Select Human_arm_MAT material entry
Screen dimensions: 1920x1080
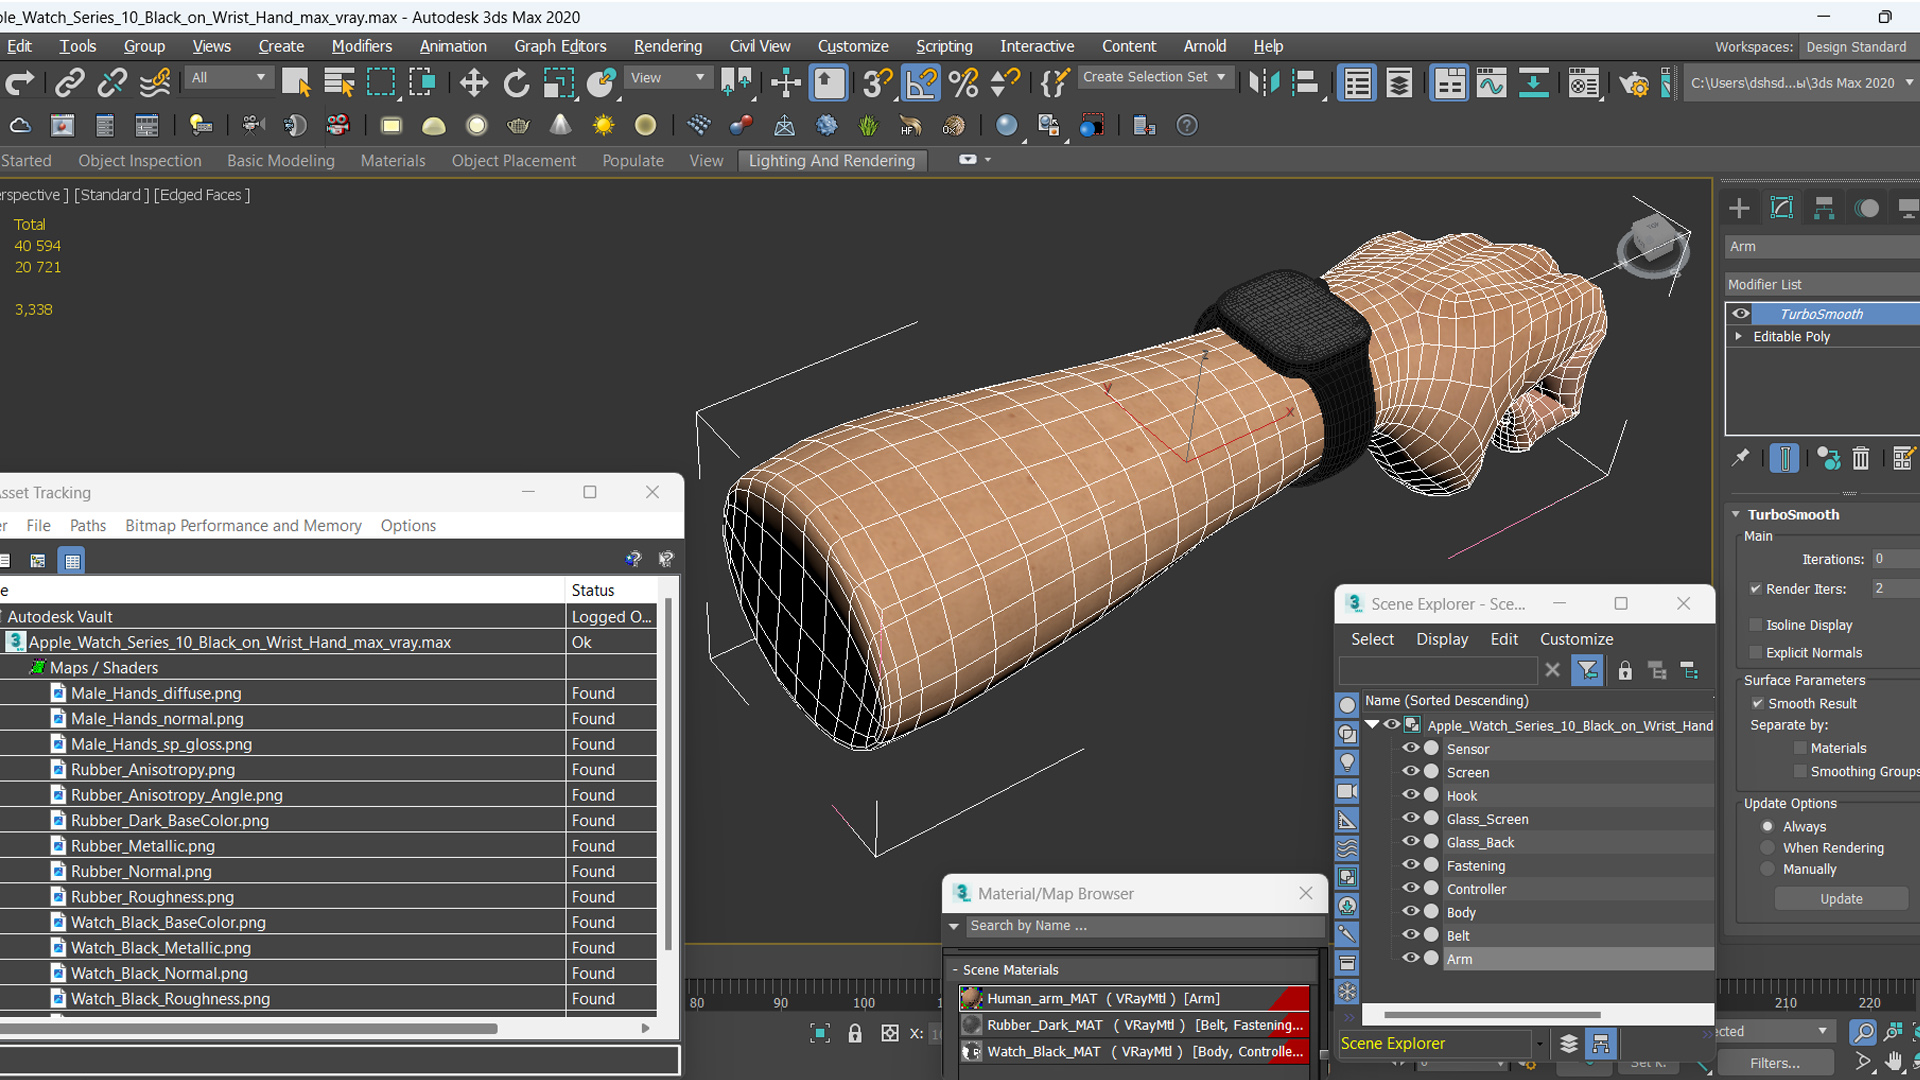click(1134, 998)
